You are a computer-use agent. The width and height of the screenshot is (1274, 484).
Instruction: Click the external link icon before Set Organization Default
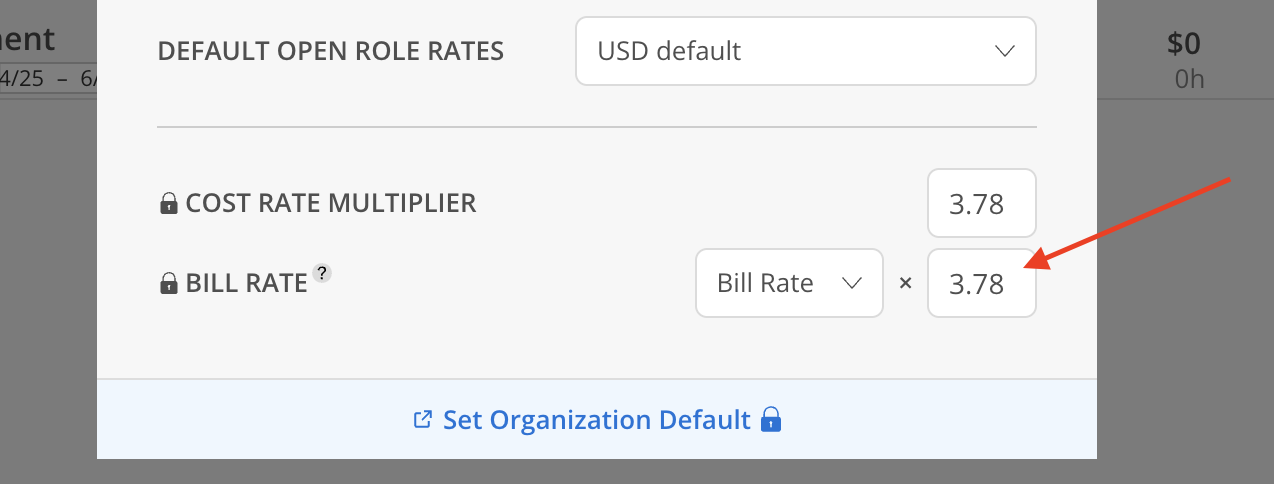(x=423, y=419)
